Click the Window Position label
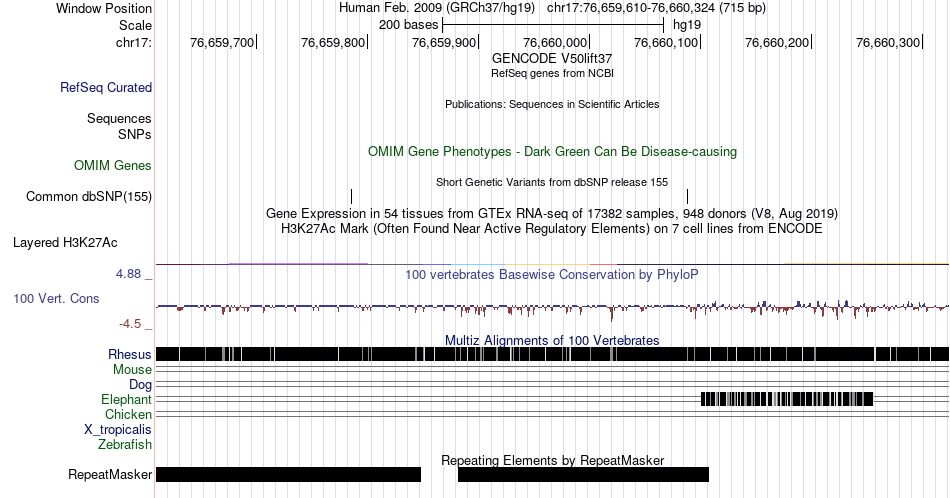 pos(104,8)
